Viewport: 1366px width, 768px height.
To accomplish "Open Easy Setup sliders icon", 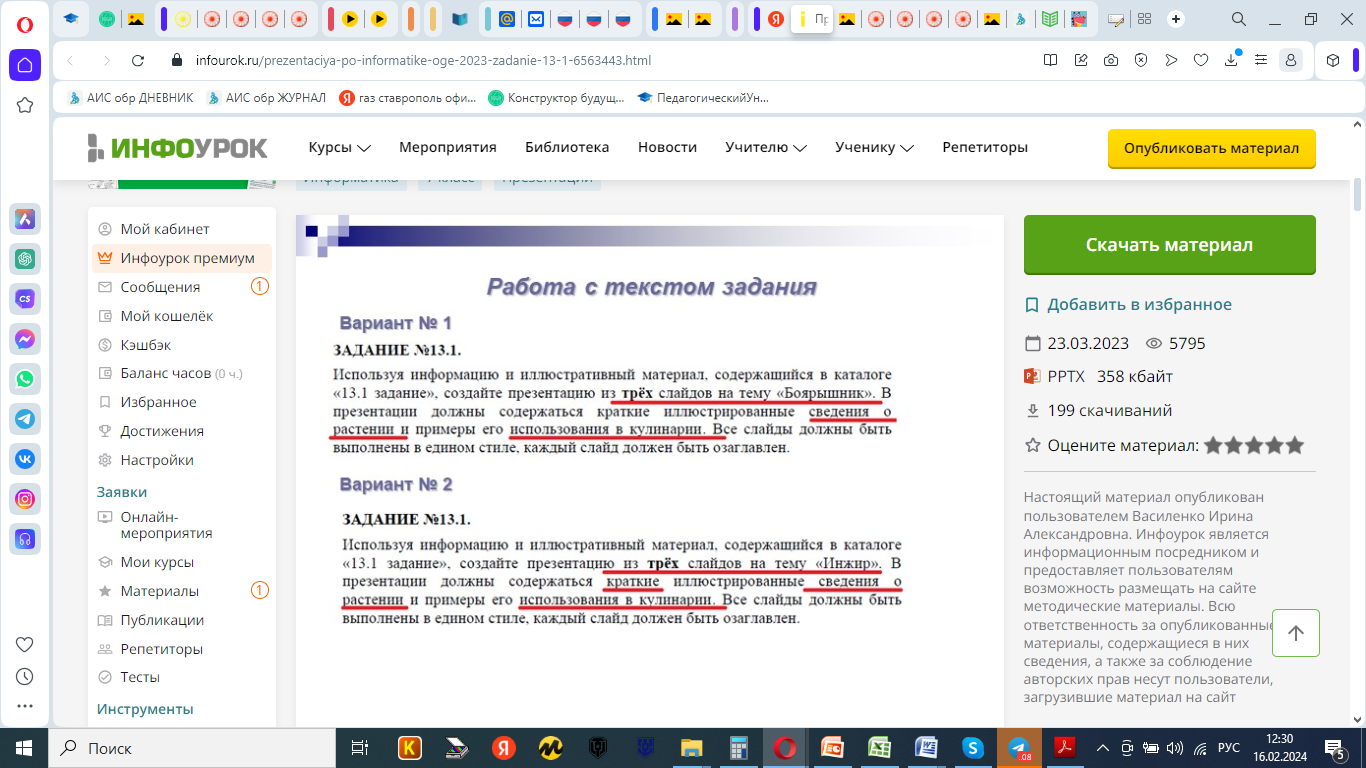I will 1262,60.
